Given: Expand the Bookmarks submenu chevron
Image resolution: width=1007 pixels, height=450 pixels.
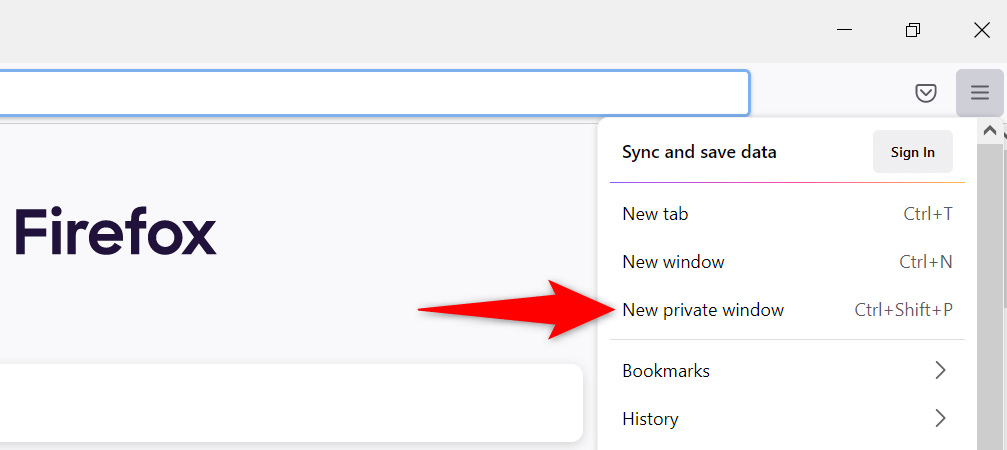Looking at the screenshot, I should [939, 370].
